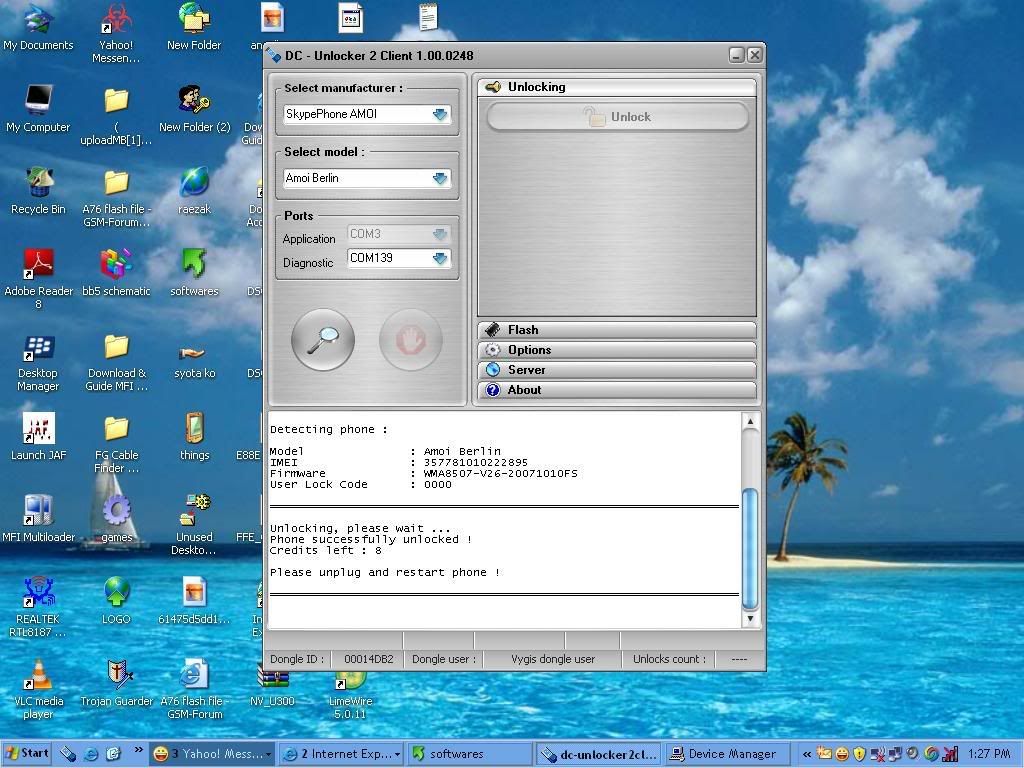The width and height of the screenshot is (1024, 768).
Task: Select the 61475d5dd1 file icon
Action: click(195, 601)
